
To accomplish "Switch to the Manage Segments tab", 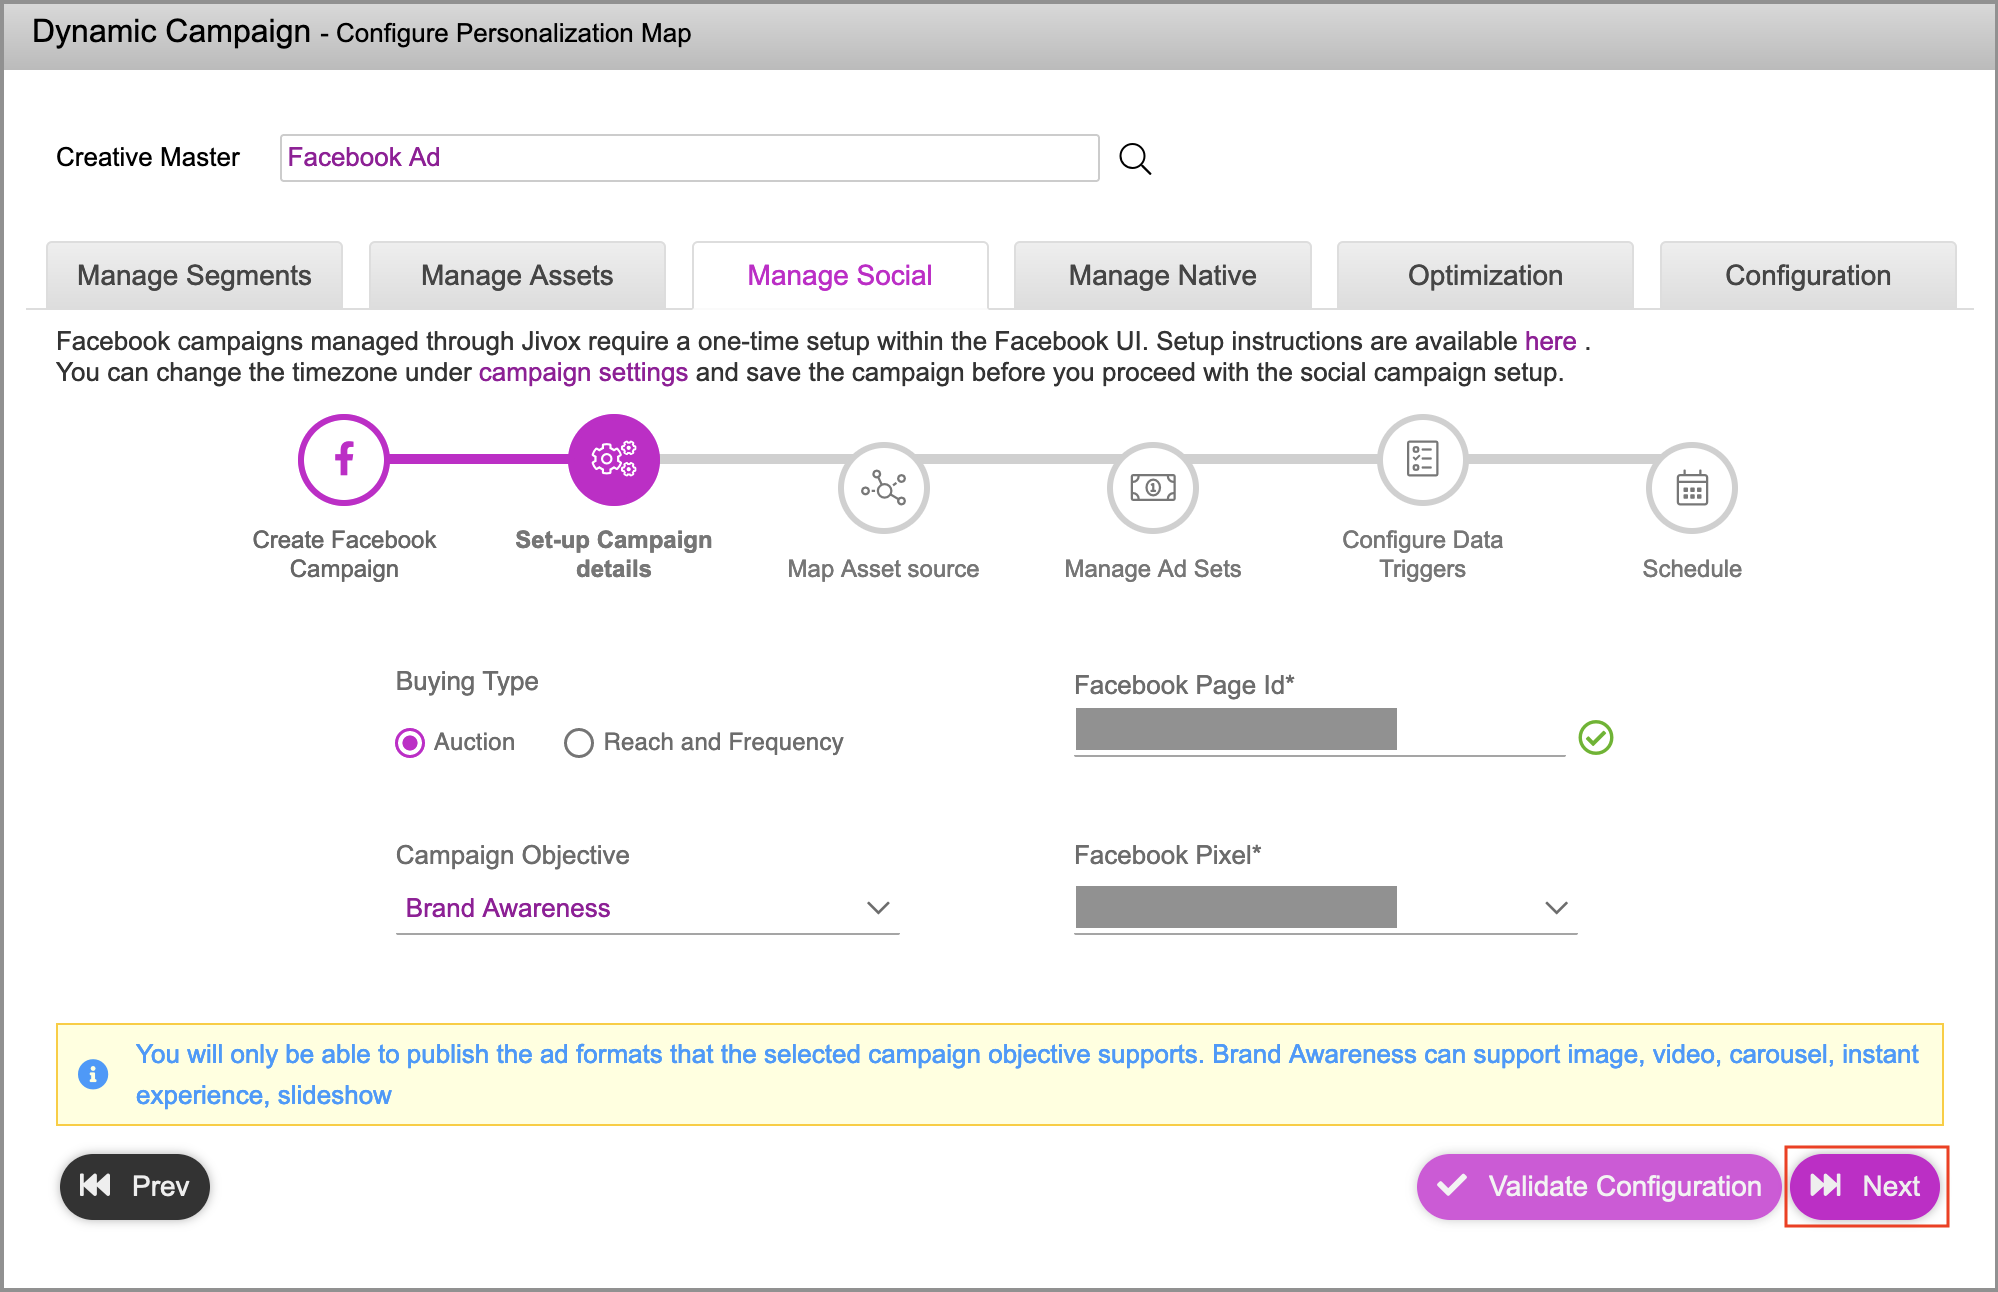I will pos(194,275).
